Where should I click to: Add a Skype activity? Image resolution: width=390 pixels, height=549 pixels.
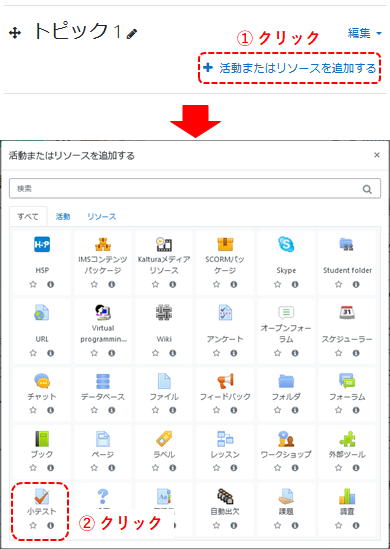click(286, 244)
